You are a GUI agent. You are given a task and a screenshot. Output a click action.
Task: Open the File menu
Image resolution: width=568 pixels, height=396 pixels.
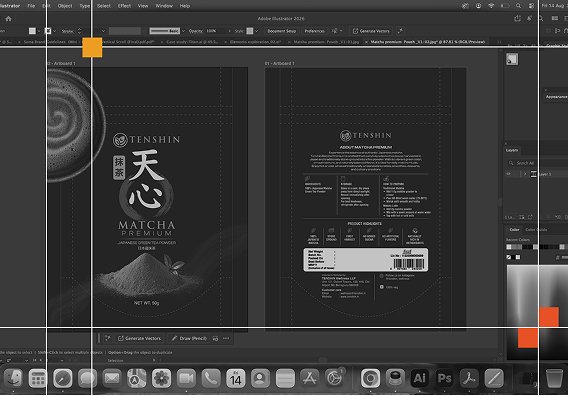click(x=31, y=6)
